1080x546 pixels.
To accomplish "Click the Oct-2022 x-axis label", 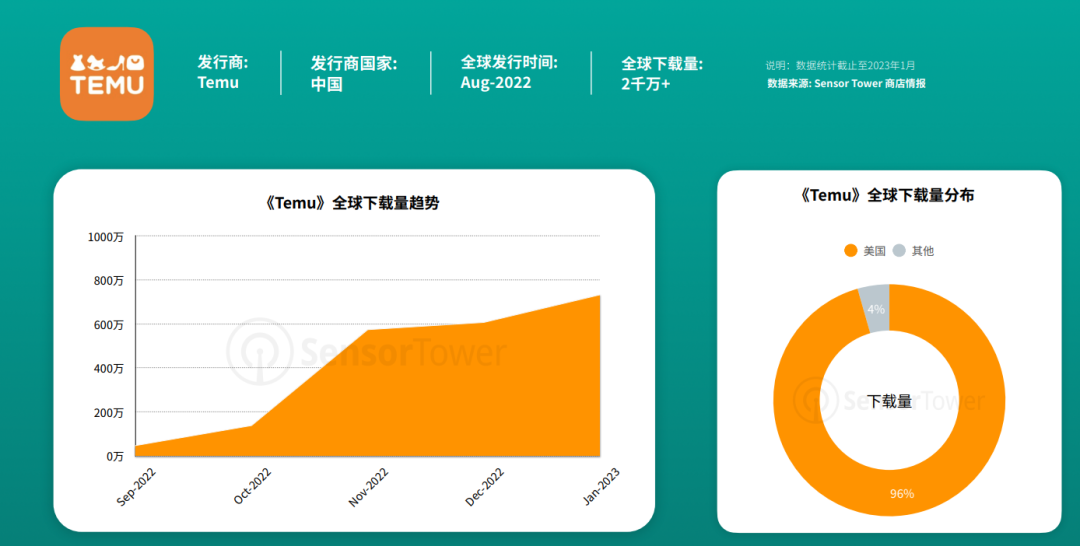I will tap(253, 486).
